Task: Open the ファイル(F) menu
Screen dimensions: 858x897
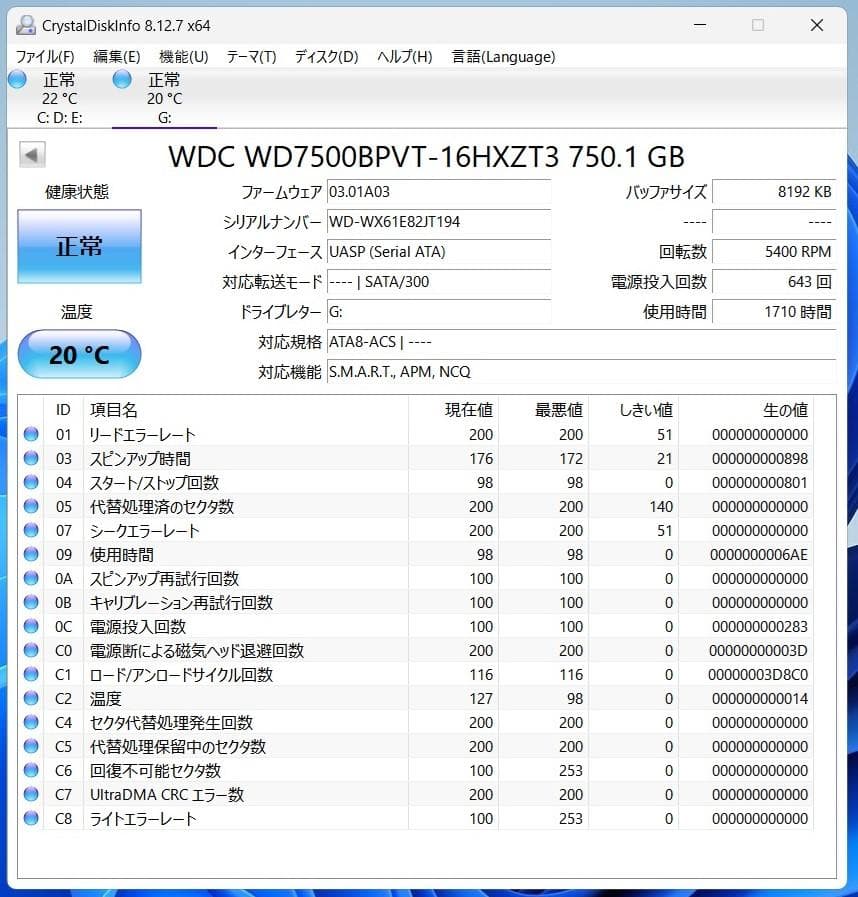Action: click(x=45, y=57)
